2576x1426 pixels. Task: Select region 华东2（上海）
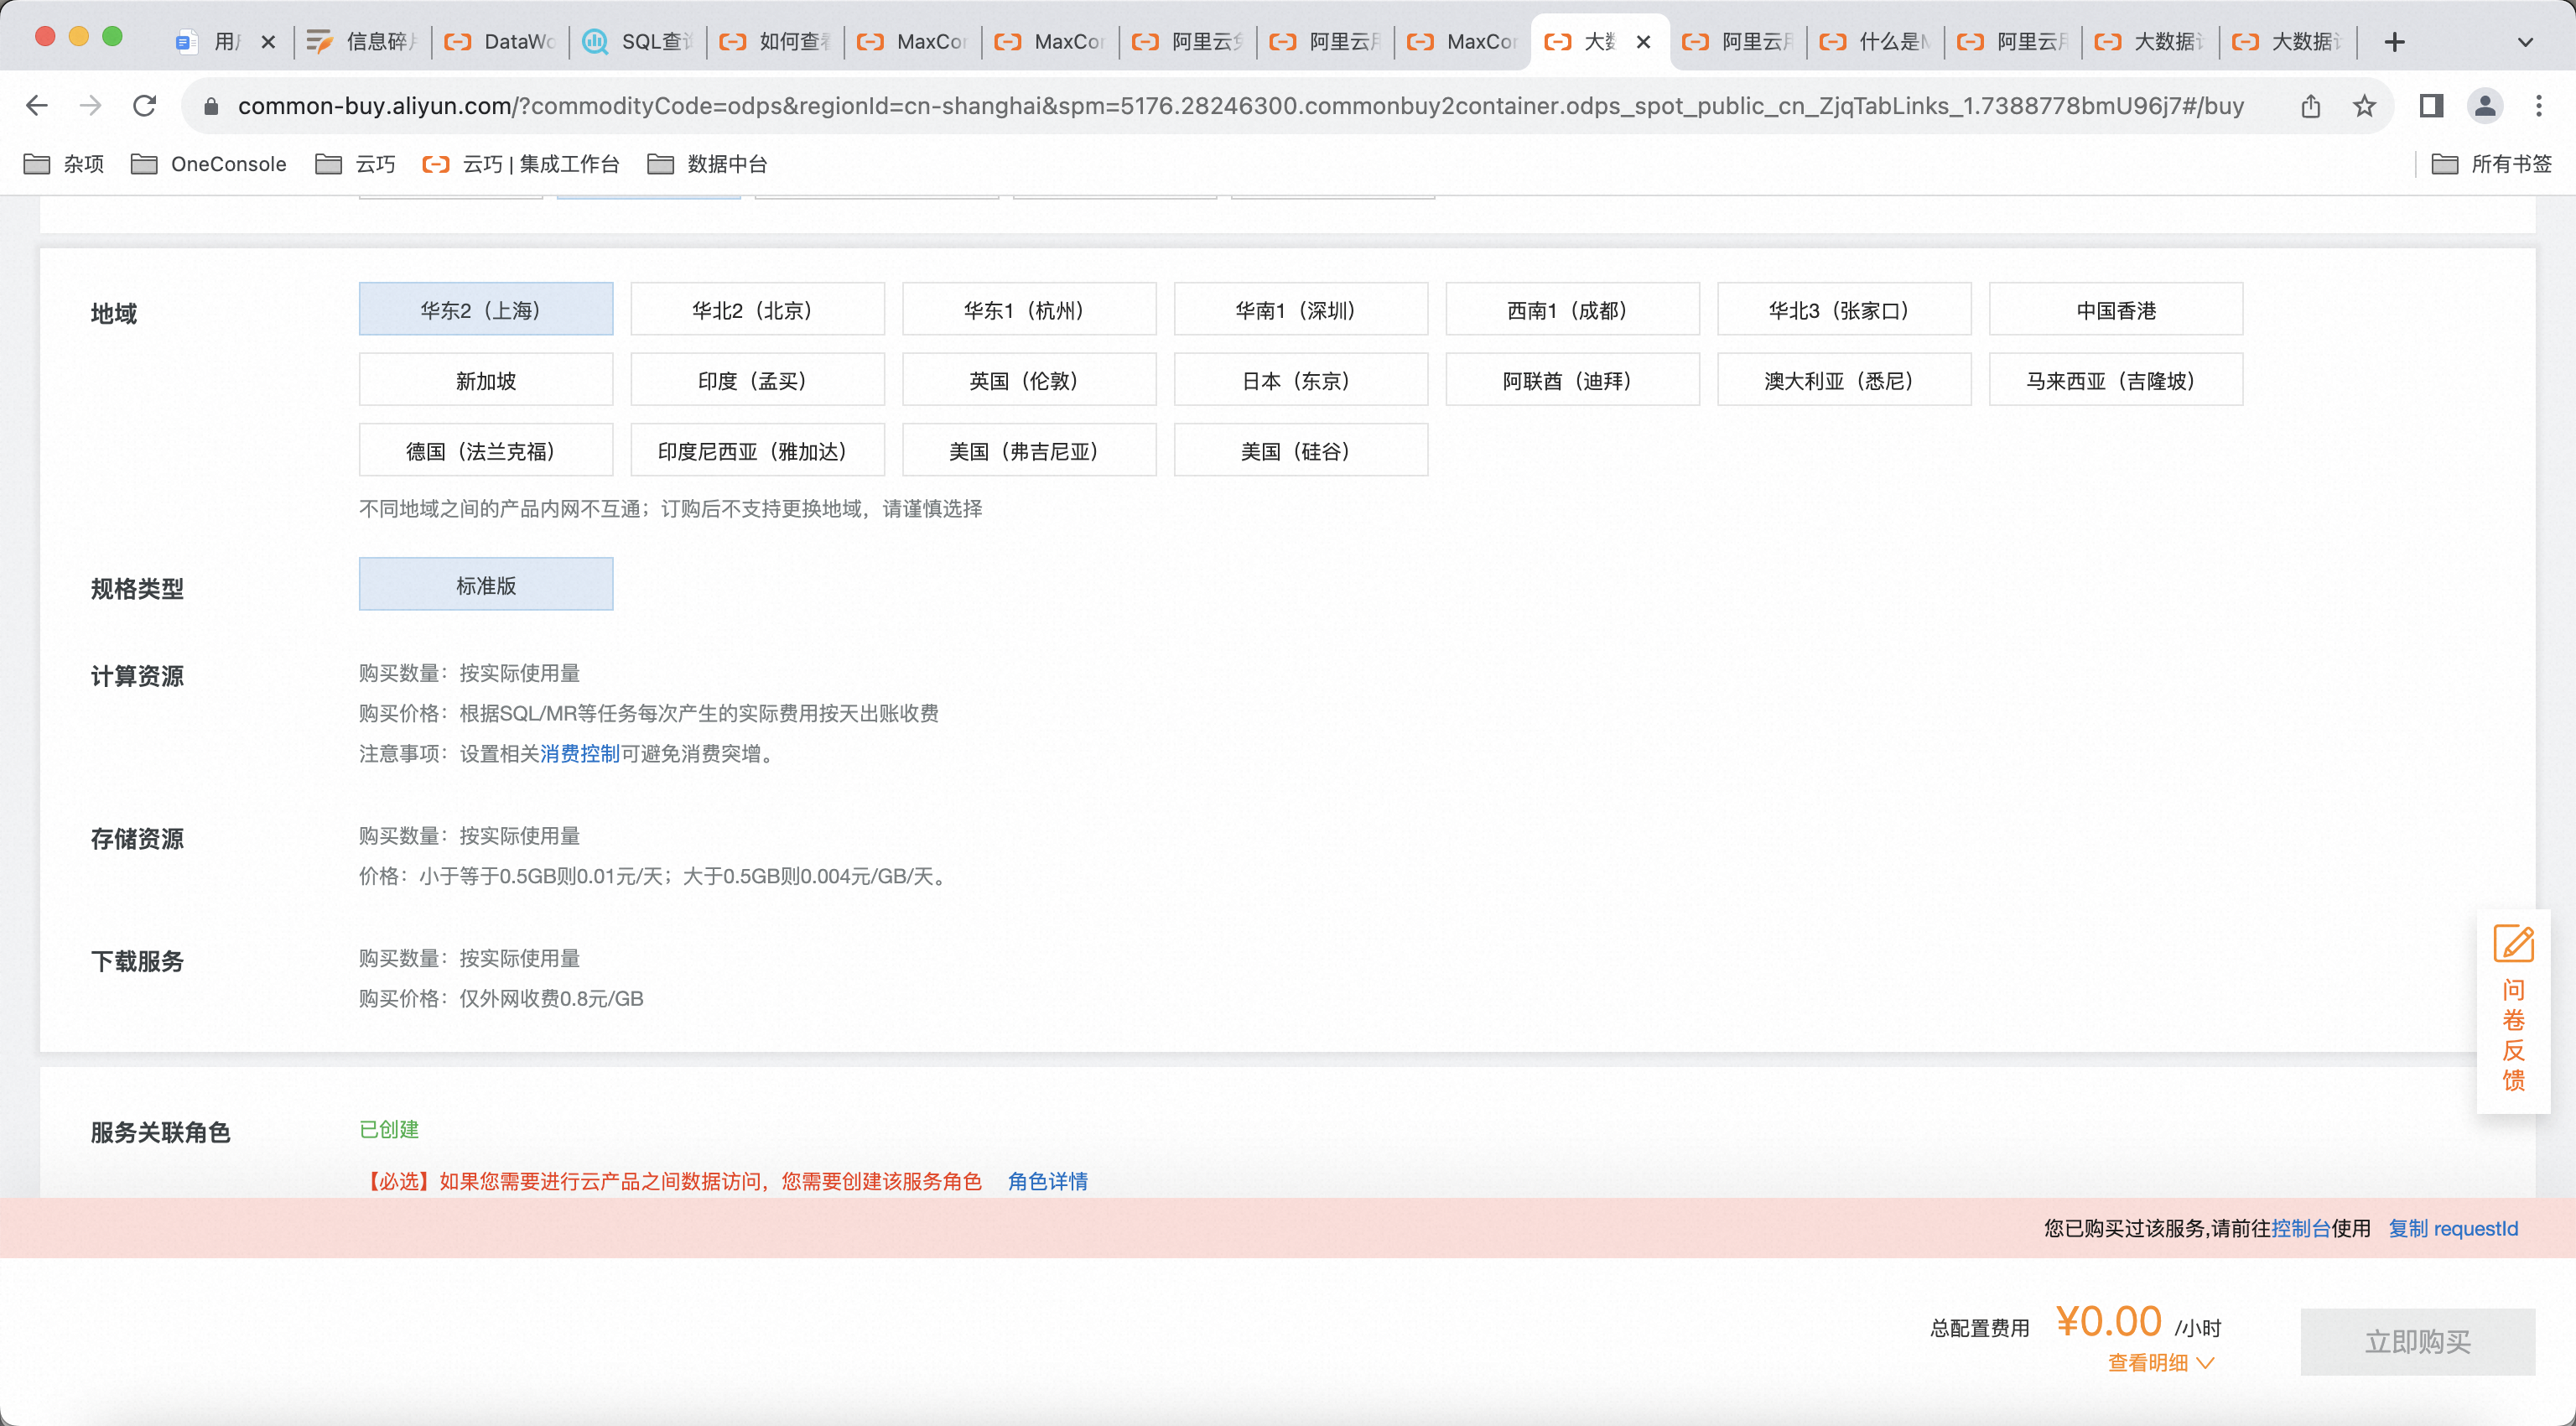pos(486,309)
